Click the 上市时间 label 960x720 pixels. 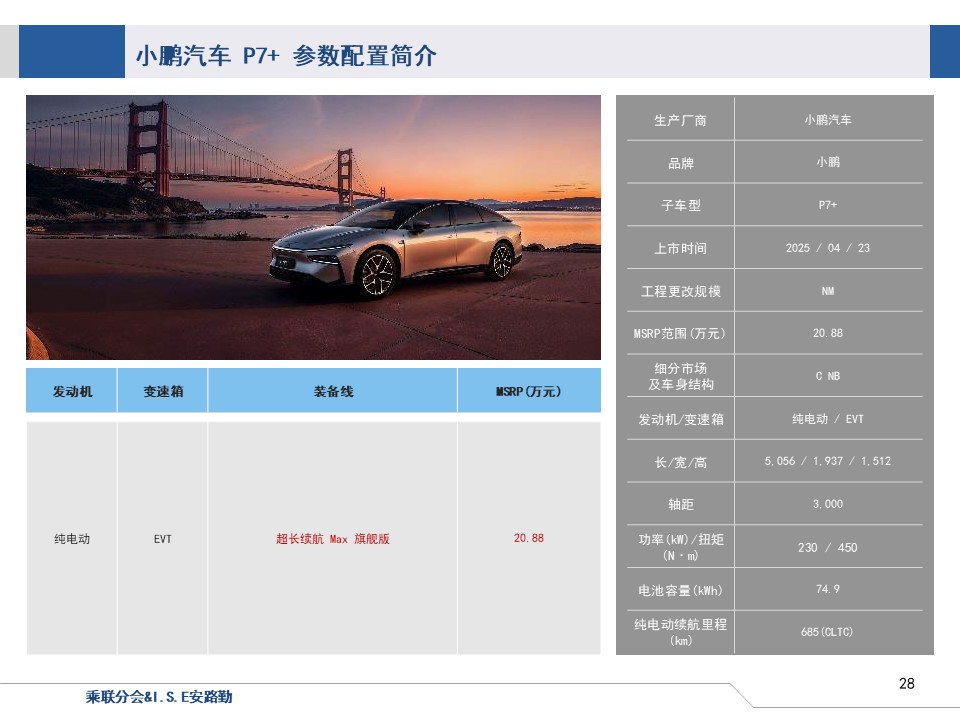click(680, 249)
